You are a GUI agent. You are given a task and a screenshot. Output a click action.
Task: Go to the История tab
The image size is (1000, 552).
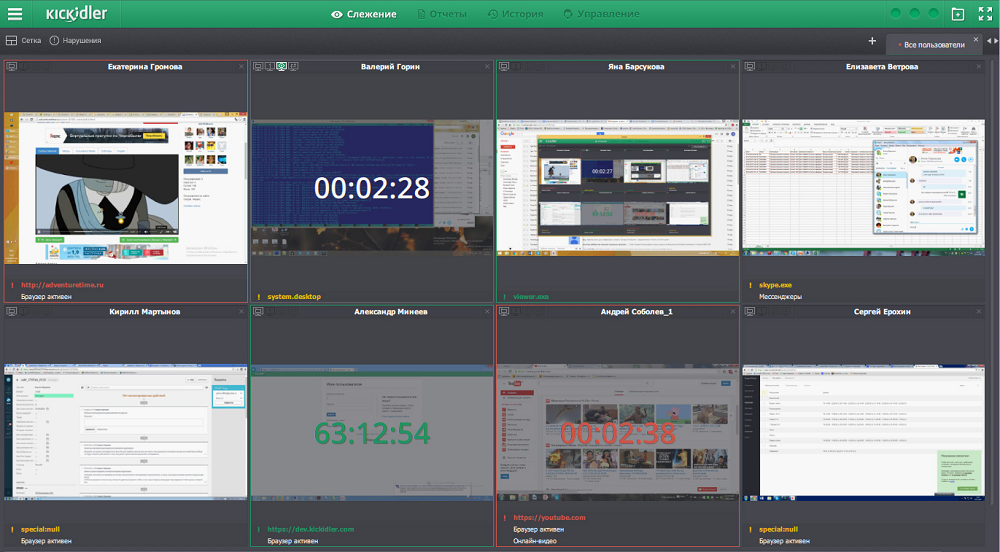tap(516, 14)
